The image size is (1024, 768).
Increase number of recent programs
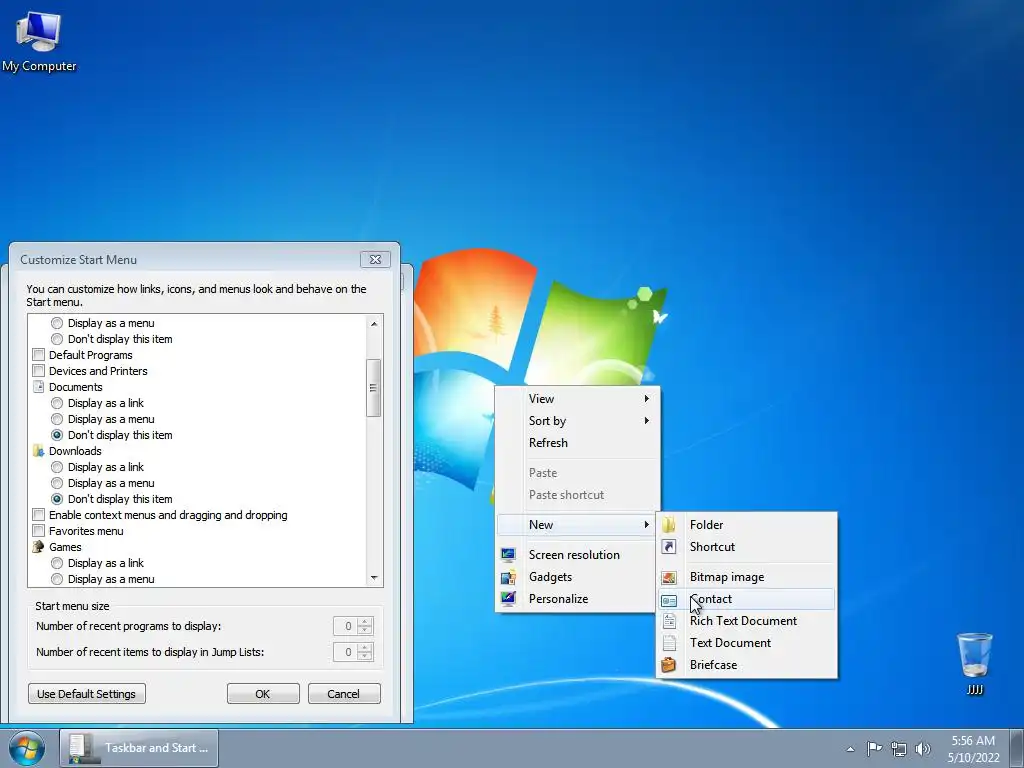point(365,622)
